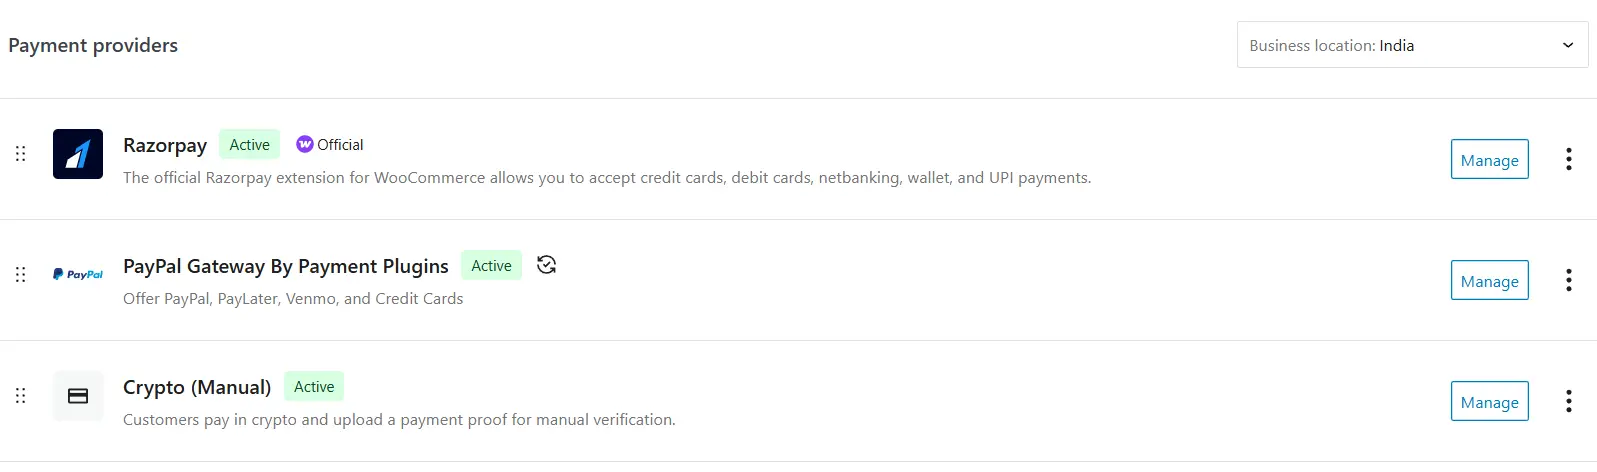Click the WooCommerce Official badge icon
Screen dimensions: 1597x472
pos(305,144)
